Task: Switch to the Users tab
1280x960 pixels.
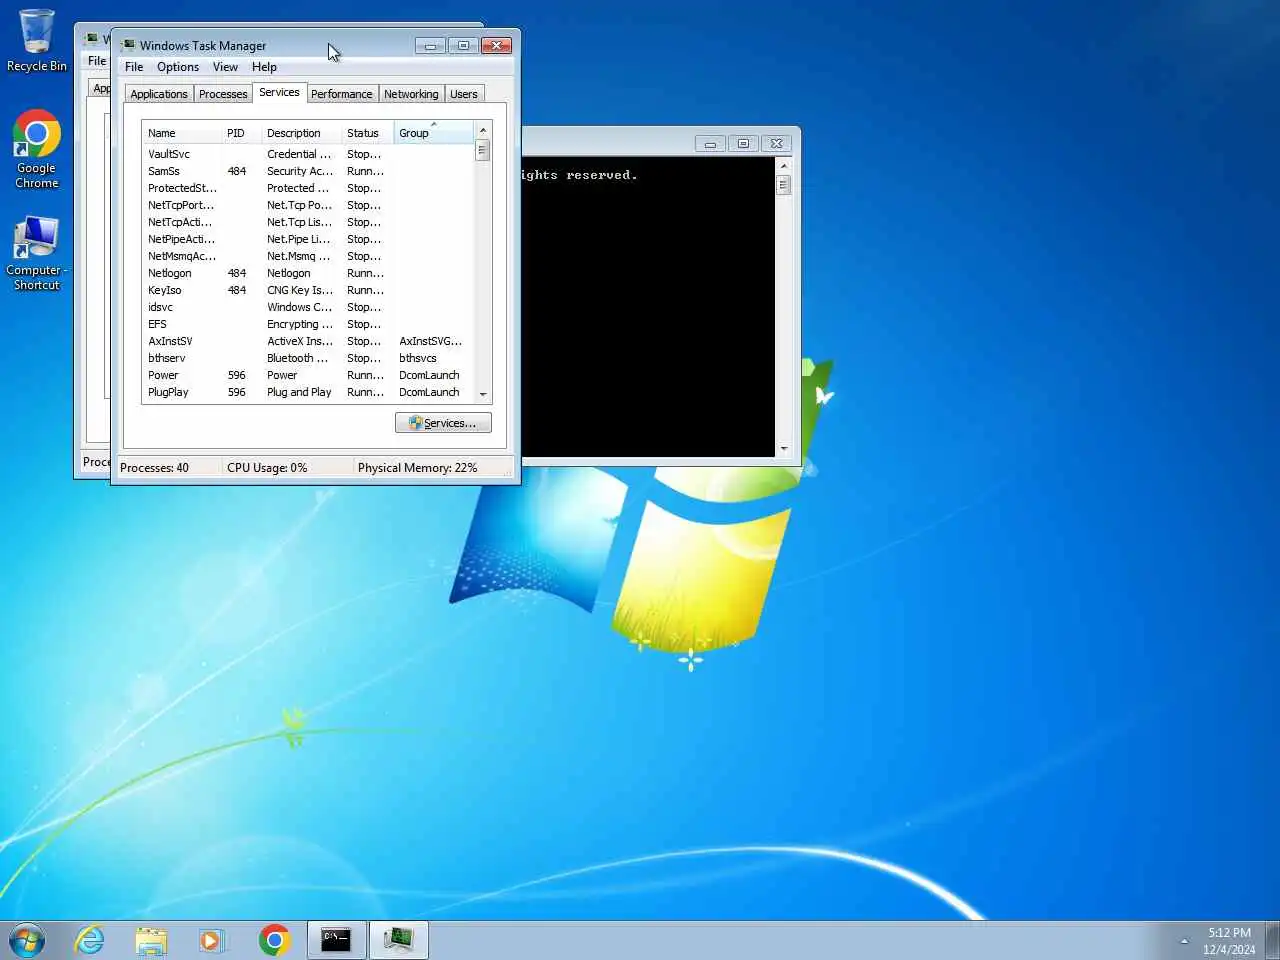Action: pyautogui.click(x=463, y=94)
